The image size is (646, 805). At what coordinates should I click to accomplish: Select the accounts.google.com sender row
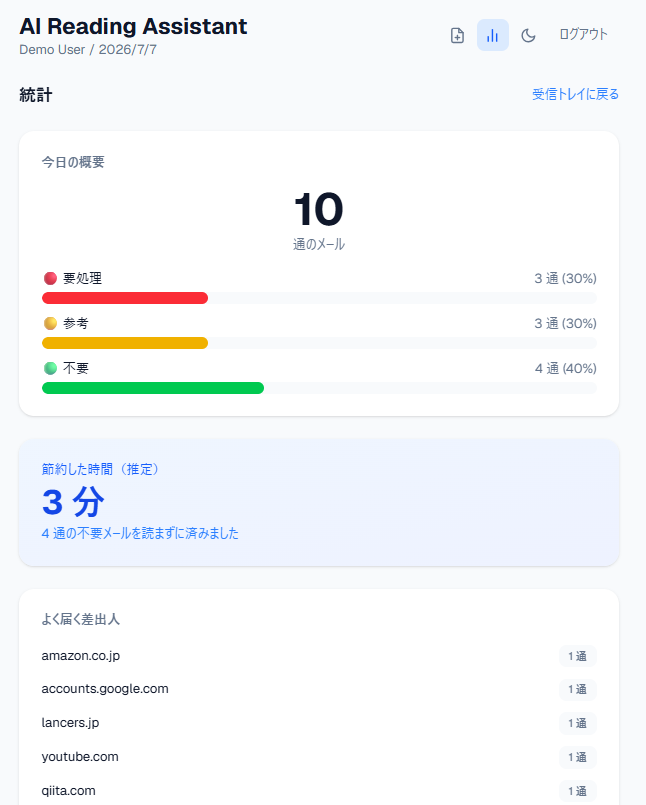[x=319, y=689]
